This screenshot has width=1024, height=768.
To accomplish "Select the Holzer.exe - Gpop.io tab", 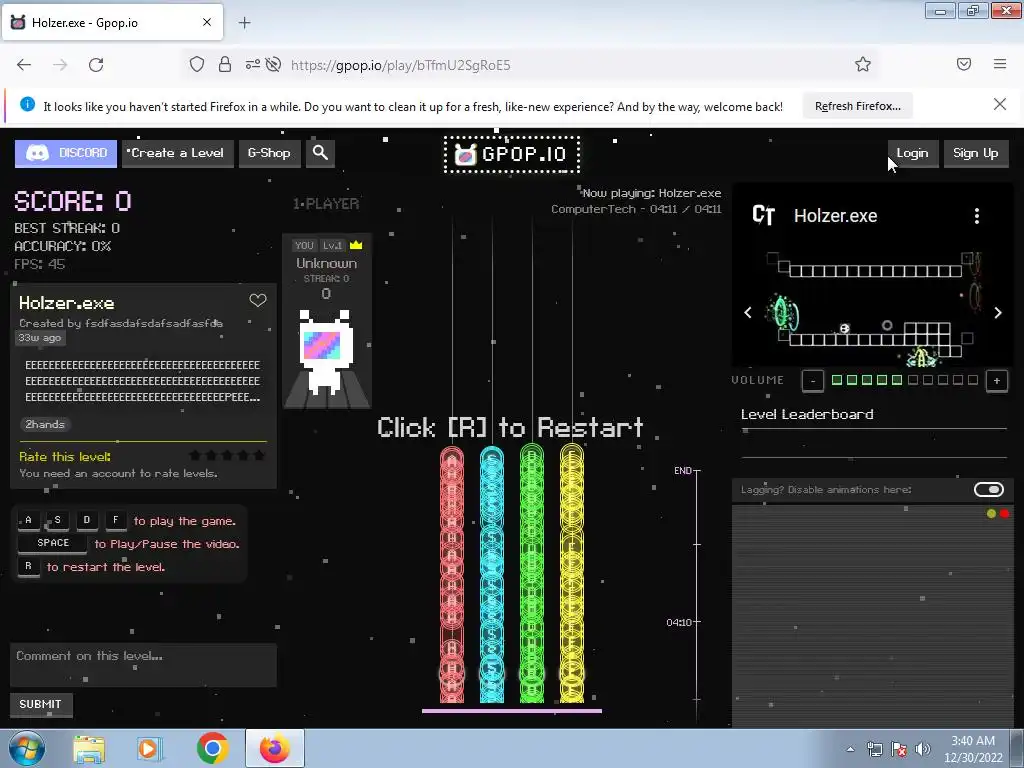I will (x=112, y=23).
